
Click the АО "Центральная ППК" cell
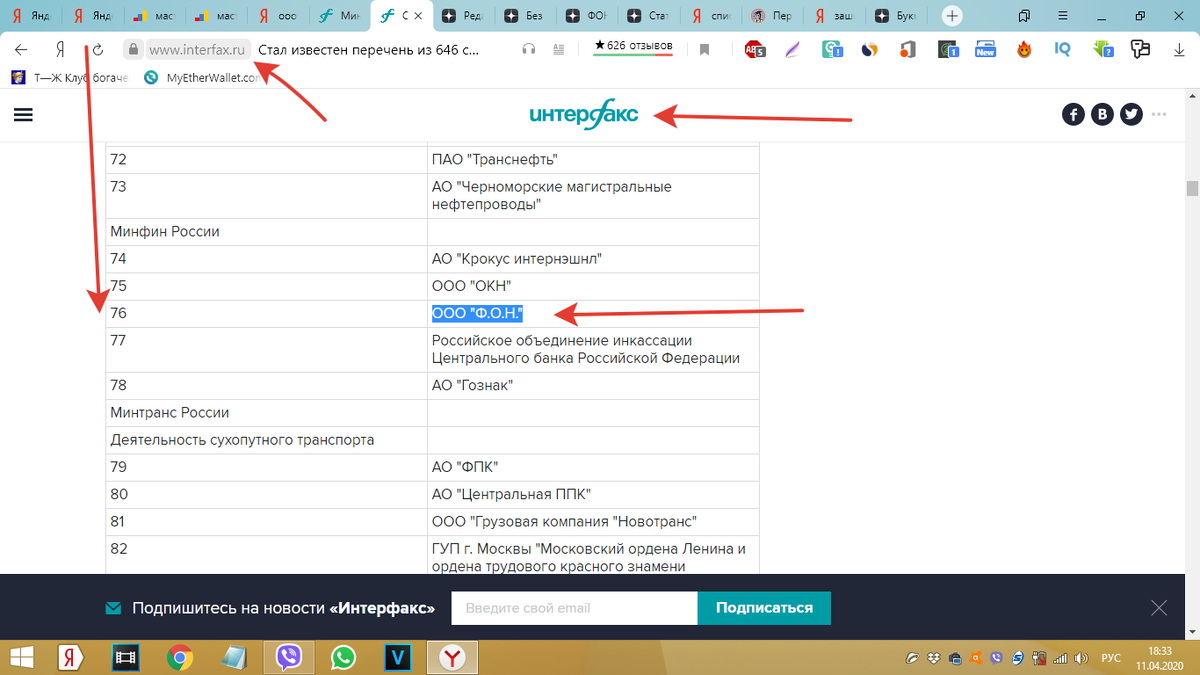click(593, 494)
